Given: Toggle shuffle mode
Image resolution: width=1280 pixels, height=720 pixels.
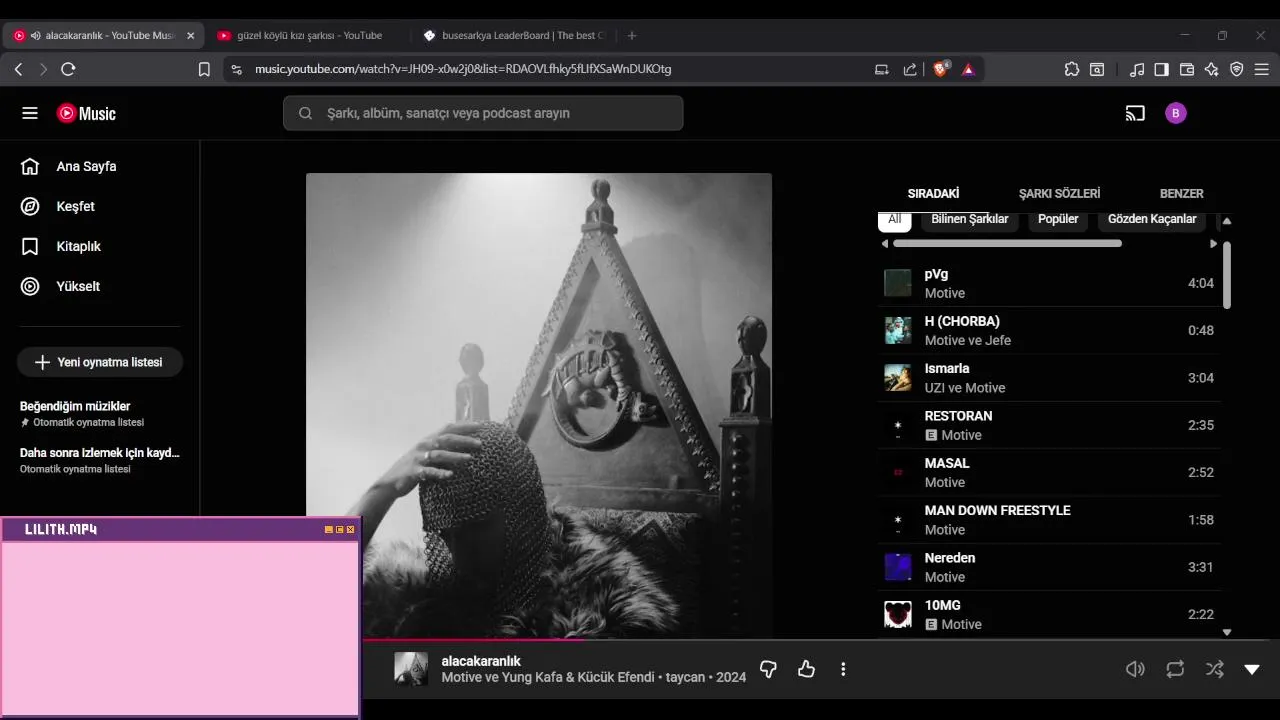Looking at the screenshot, I should click(x=1215, y=669).
